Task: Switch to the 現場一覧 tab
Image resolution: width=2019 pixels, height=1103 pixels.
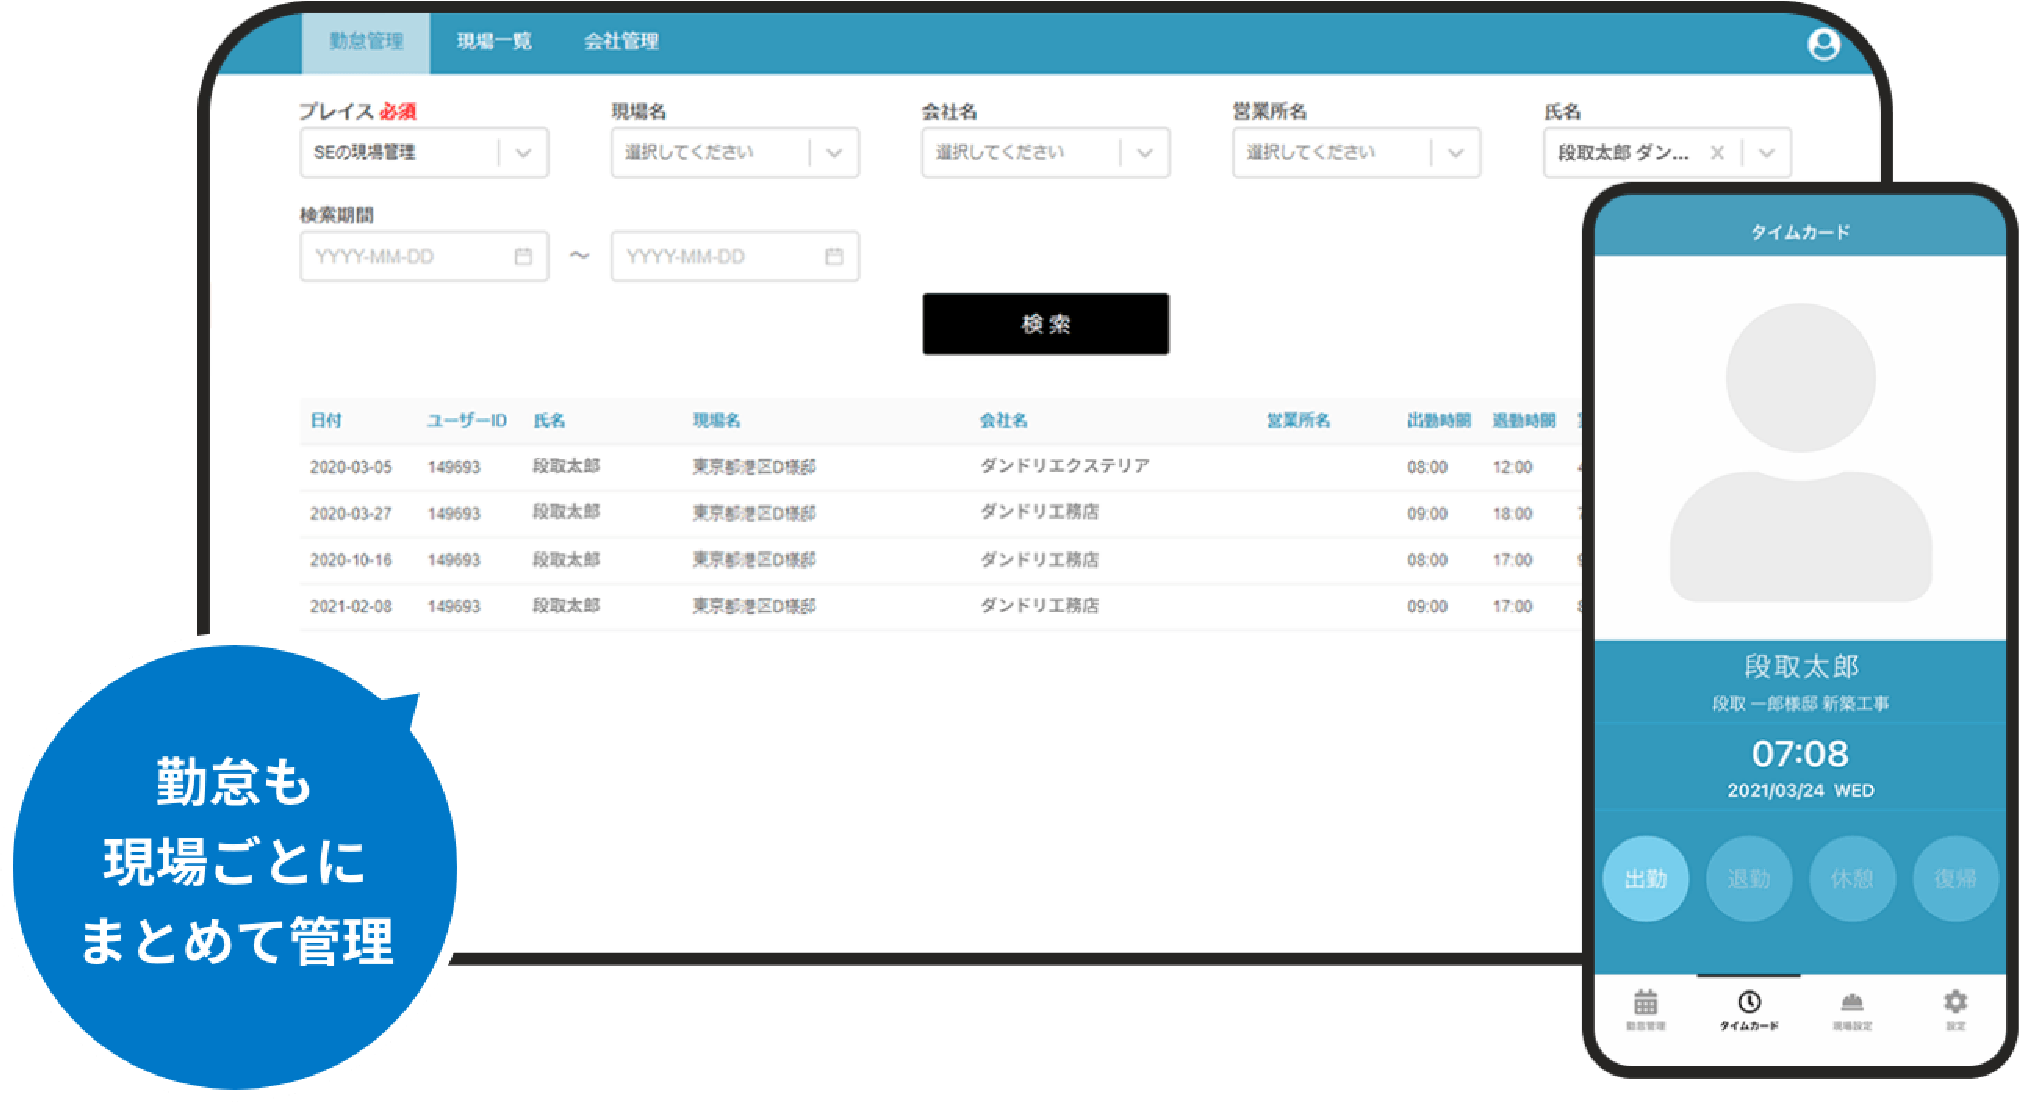Action: [x=494, y=42]
